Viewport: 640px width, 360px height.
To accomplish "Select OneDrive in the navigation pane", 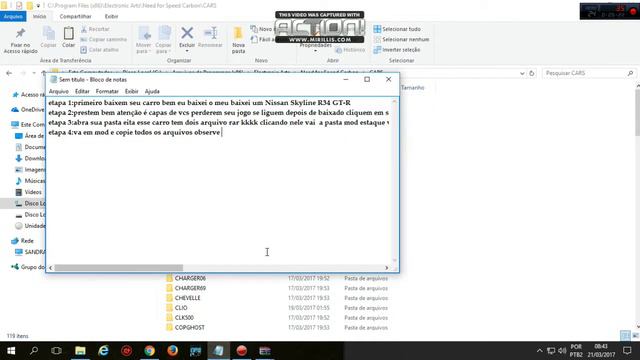I will (x=28, y=109).
